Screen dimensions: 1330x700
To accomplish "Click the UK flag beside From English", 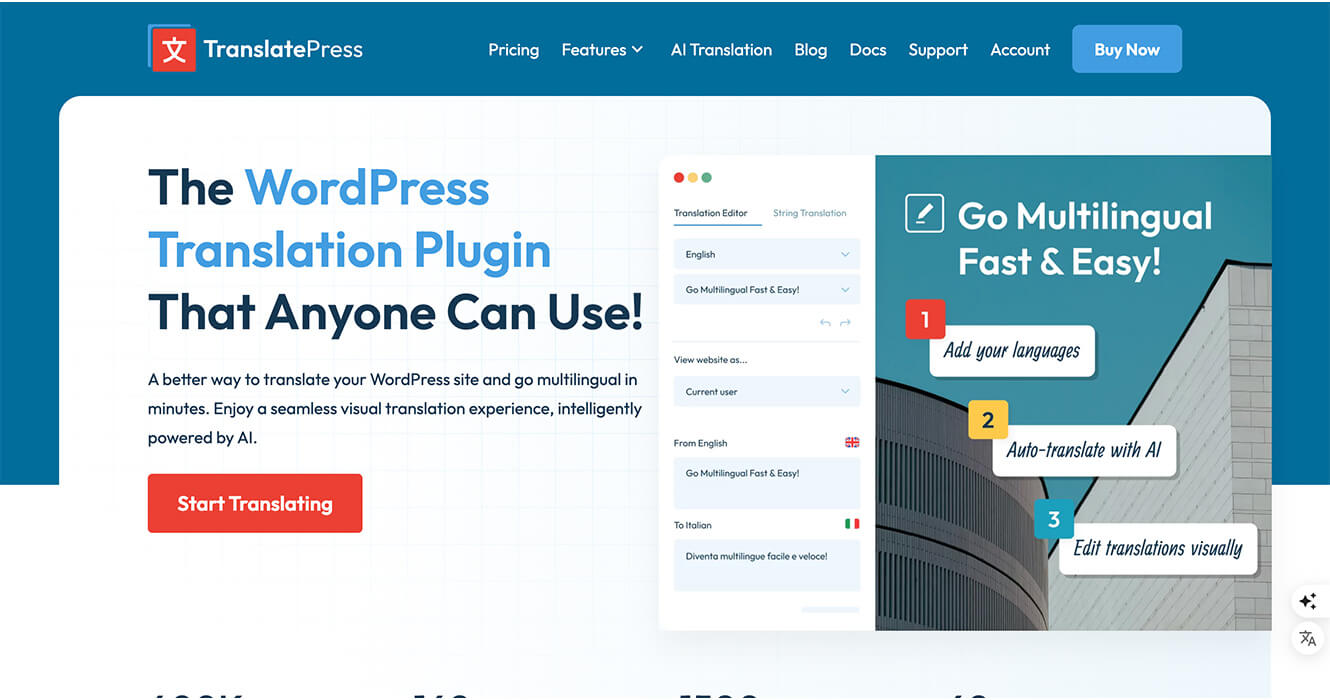I will coord(852,442).
